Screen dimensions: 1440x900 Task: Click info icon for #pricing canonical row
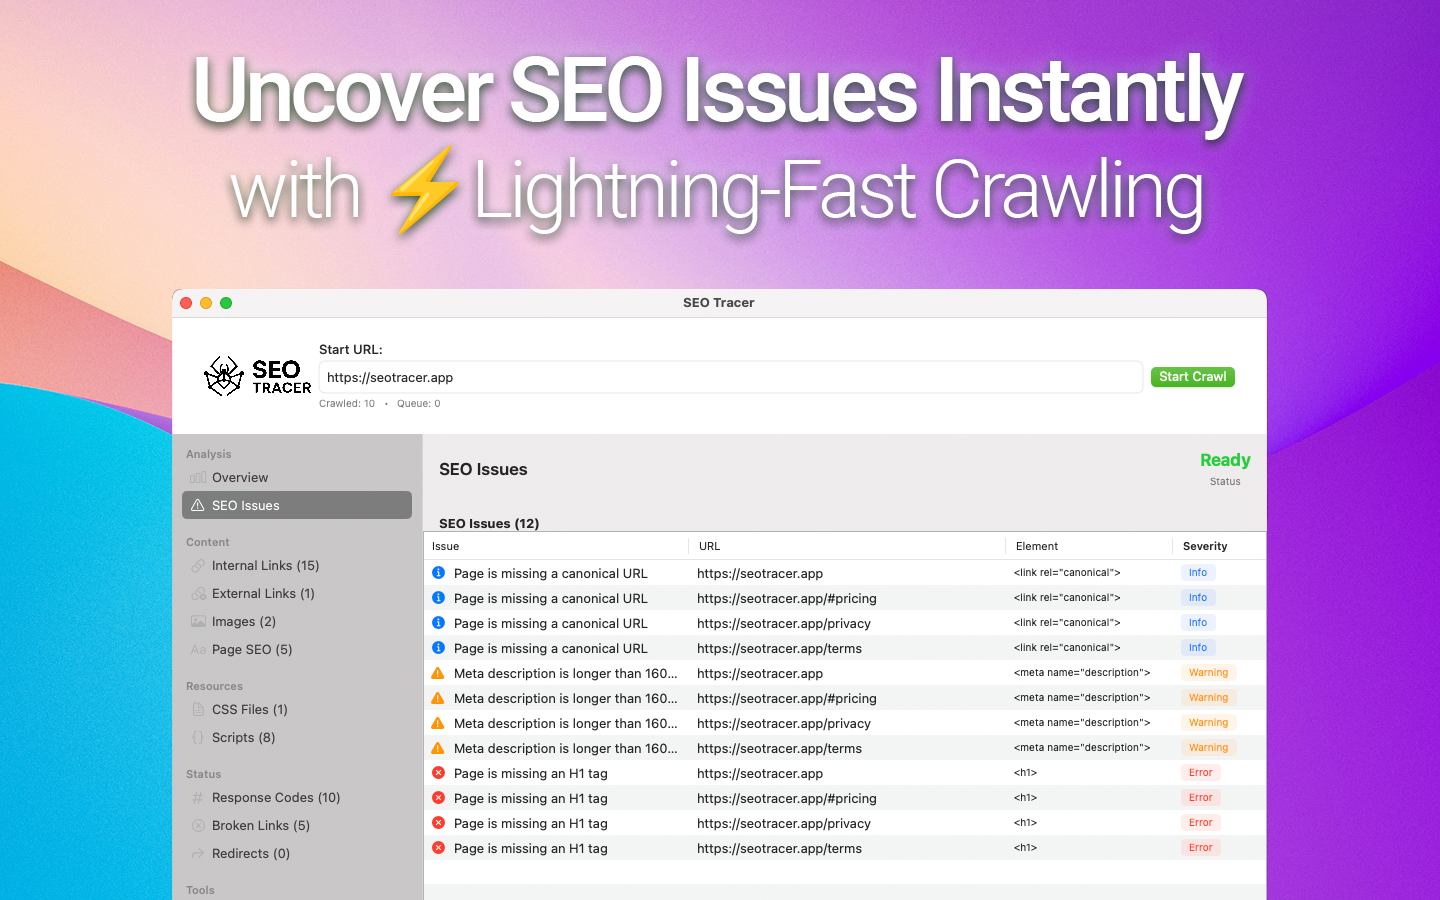click(x=438, y=598)
